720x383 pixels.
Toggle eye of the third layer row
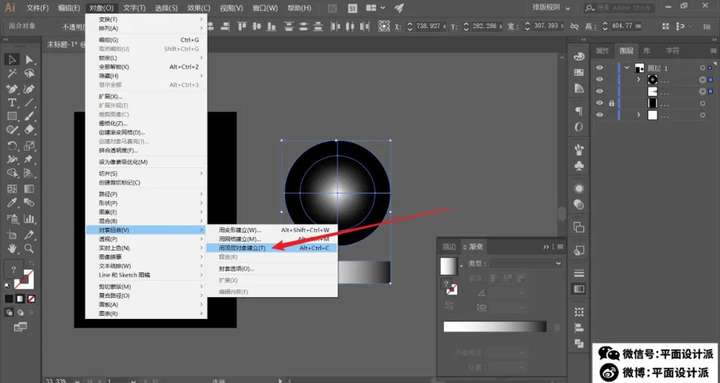[600, 91]
